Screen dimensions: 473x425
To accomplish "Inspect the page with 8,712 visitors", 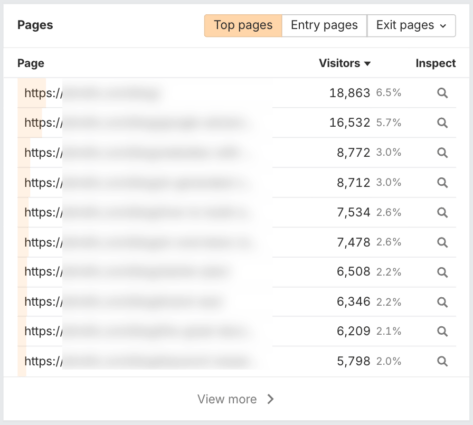I will pos(442,183).
